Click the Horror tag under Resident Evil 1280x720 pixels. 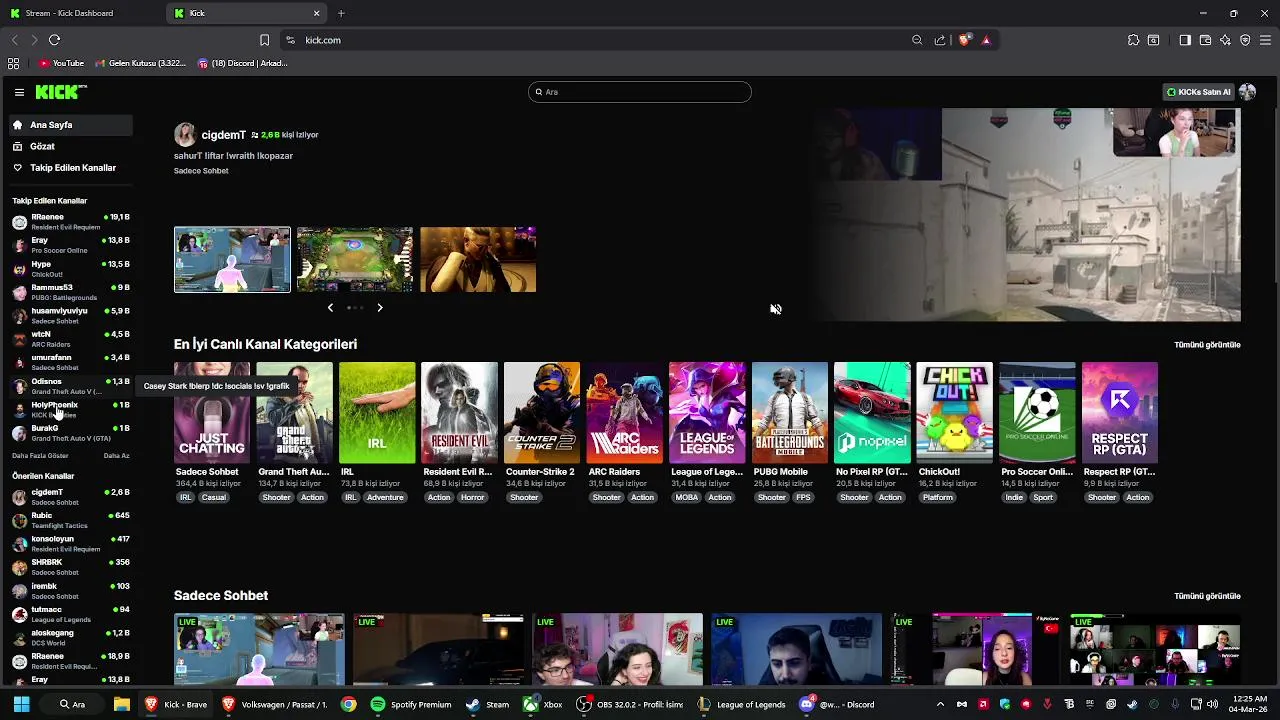[472, 498]
